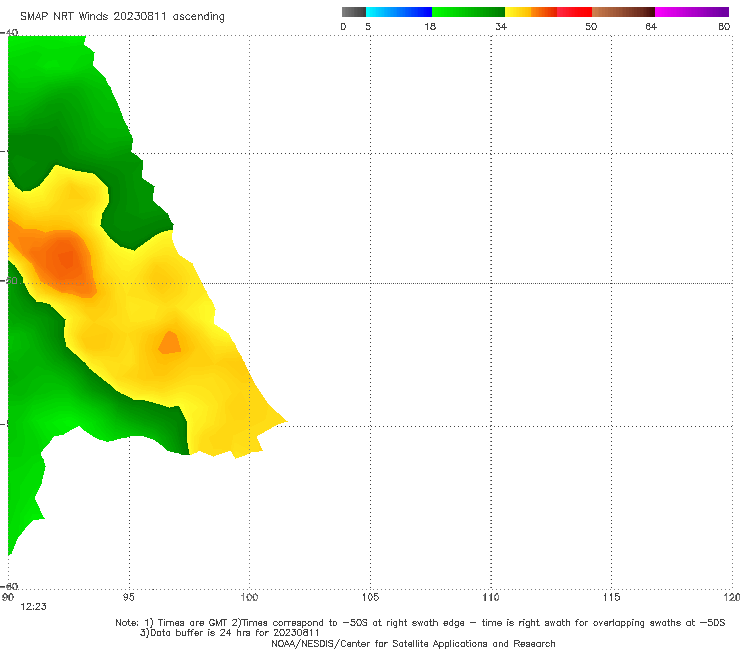Click the magenta-purple 64-80 color bar segment
The height and width of the screenshot is (650, 740).
tap(692, 12)
